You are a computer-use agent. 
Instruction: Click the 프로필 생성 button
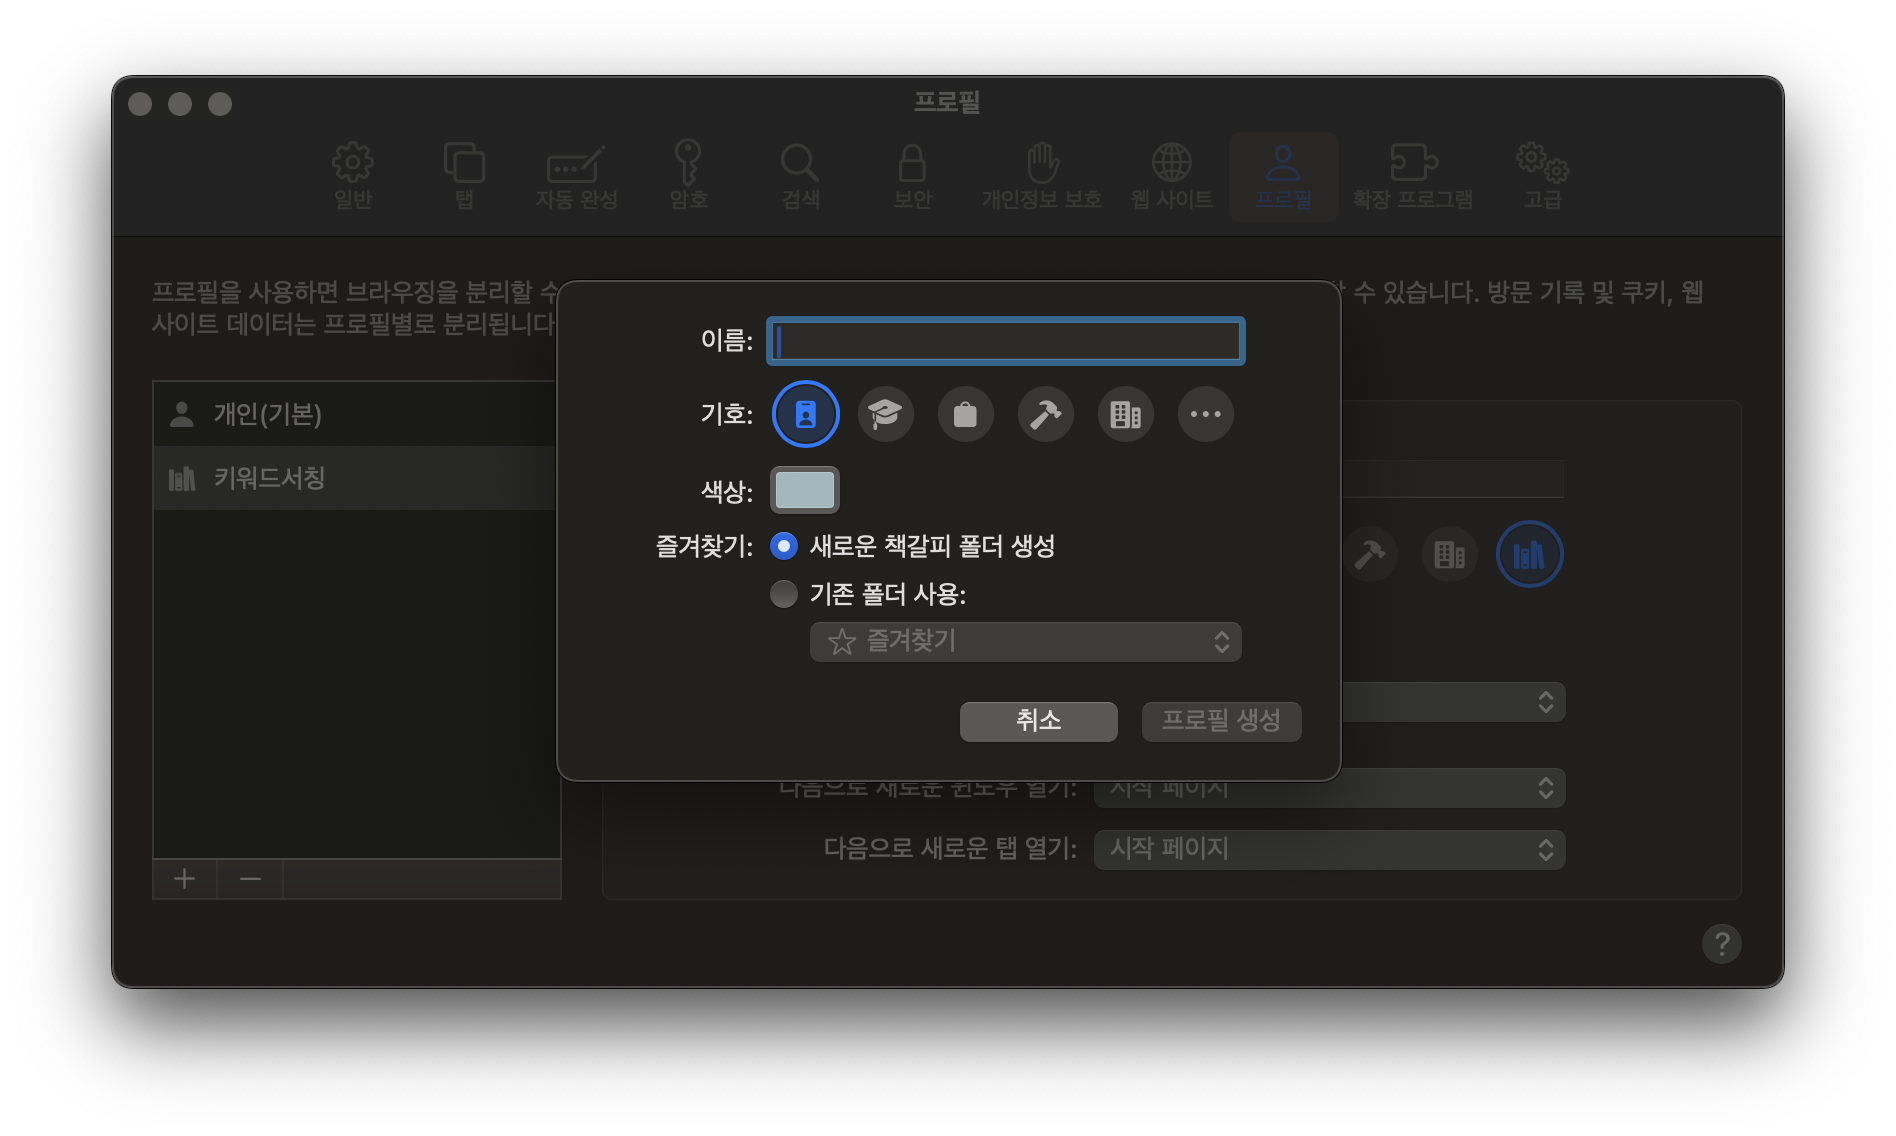1221,721
